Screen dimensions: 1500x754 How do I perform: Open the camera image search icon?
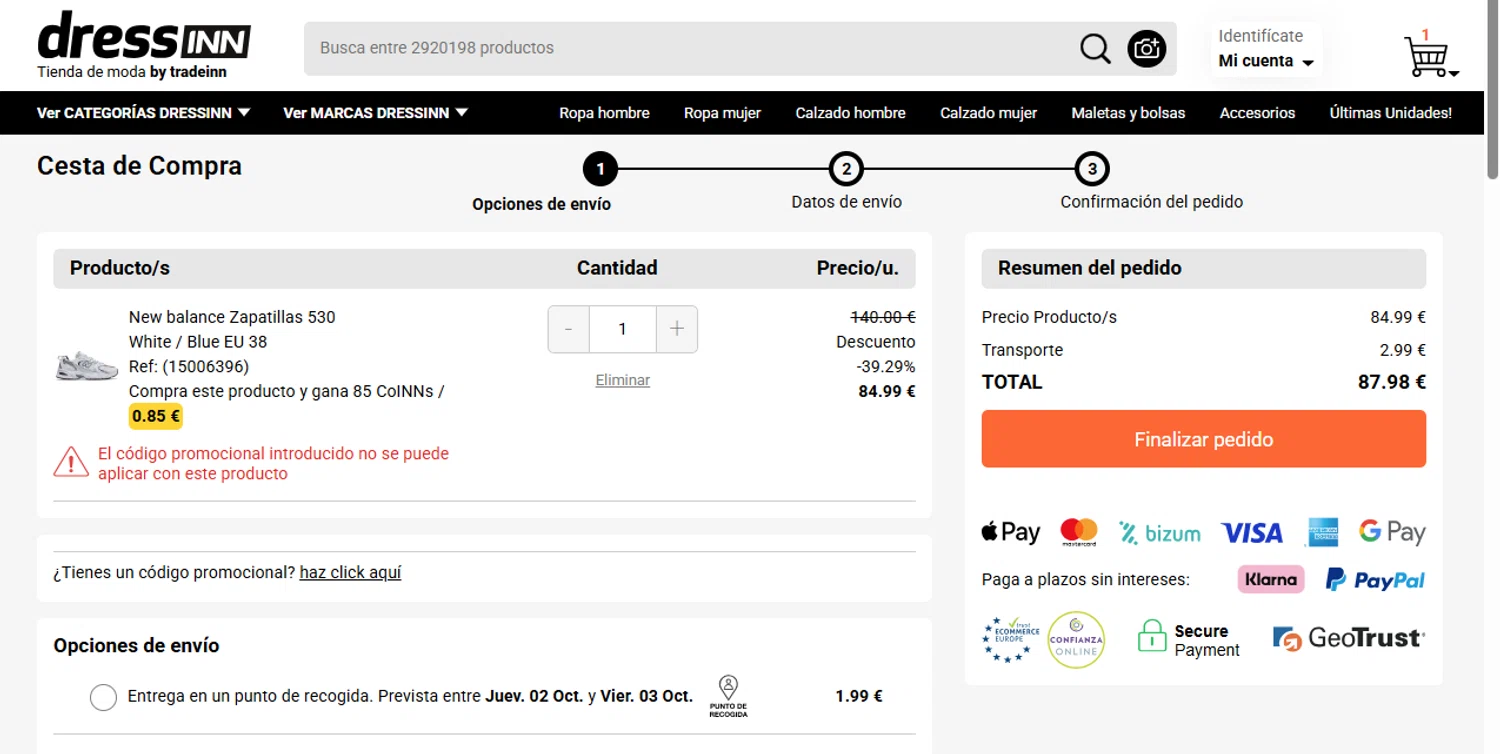[1147, 48]
